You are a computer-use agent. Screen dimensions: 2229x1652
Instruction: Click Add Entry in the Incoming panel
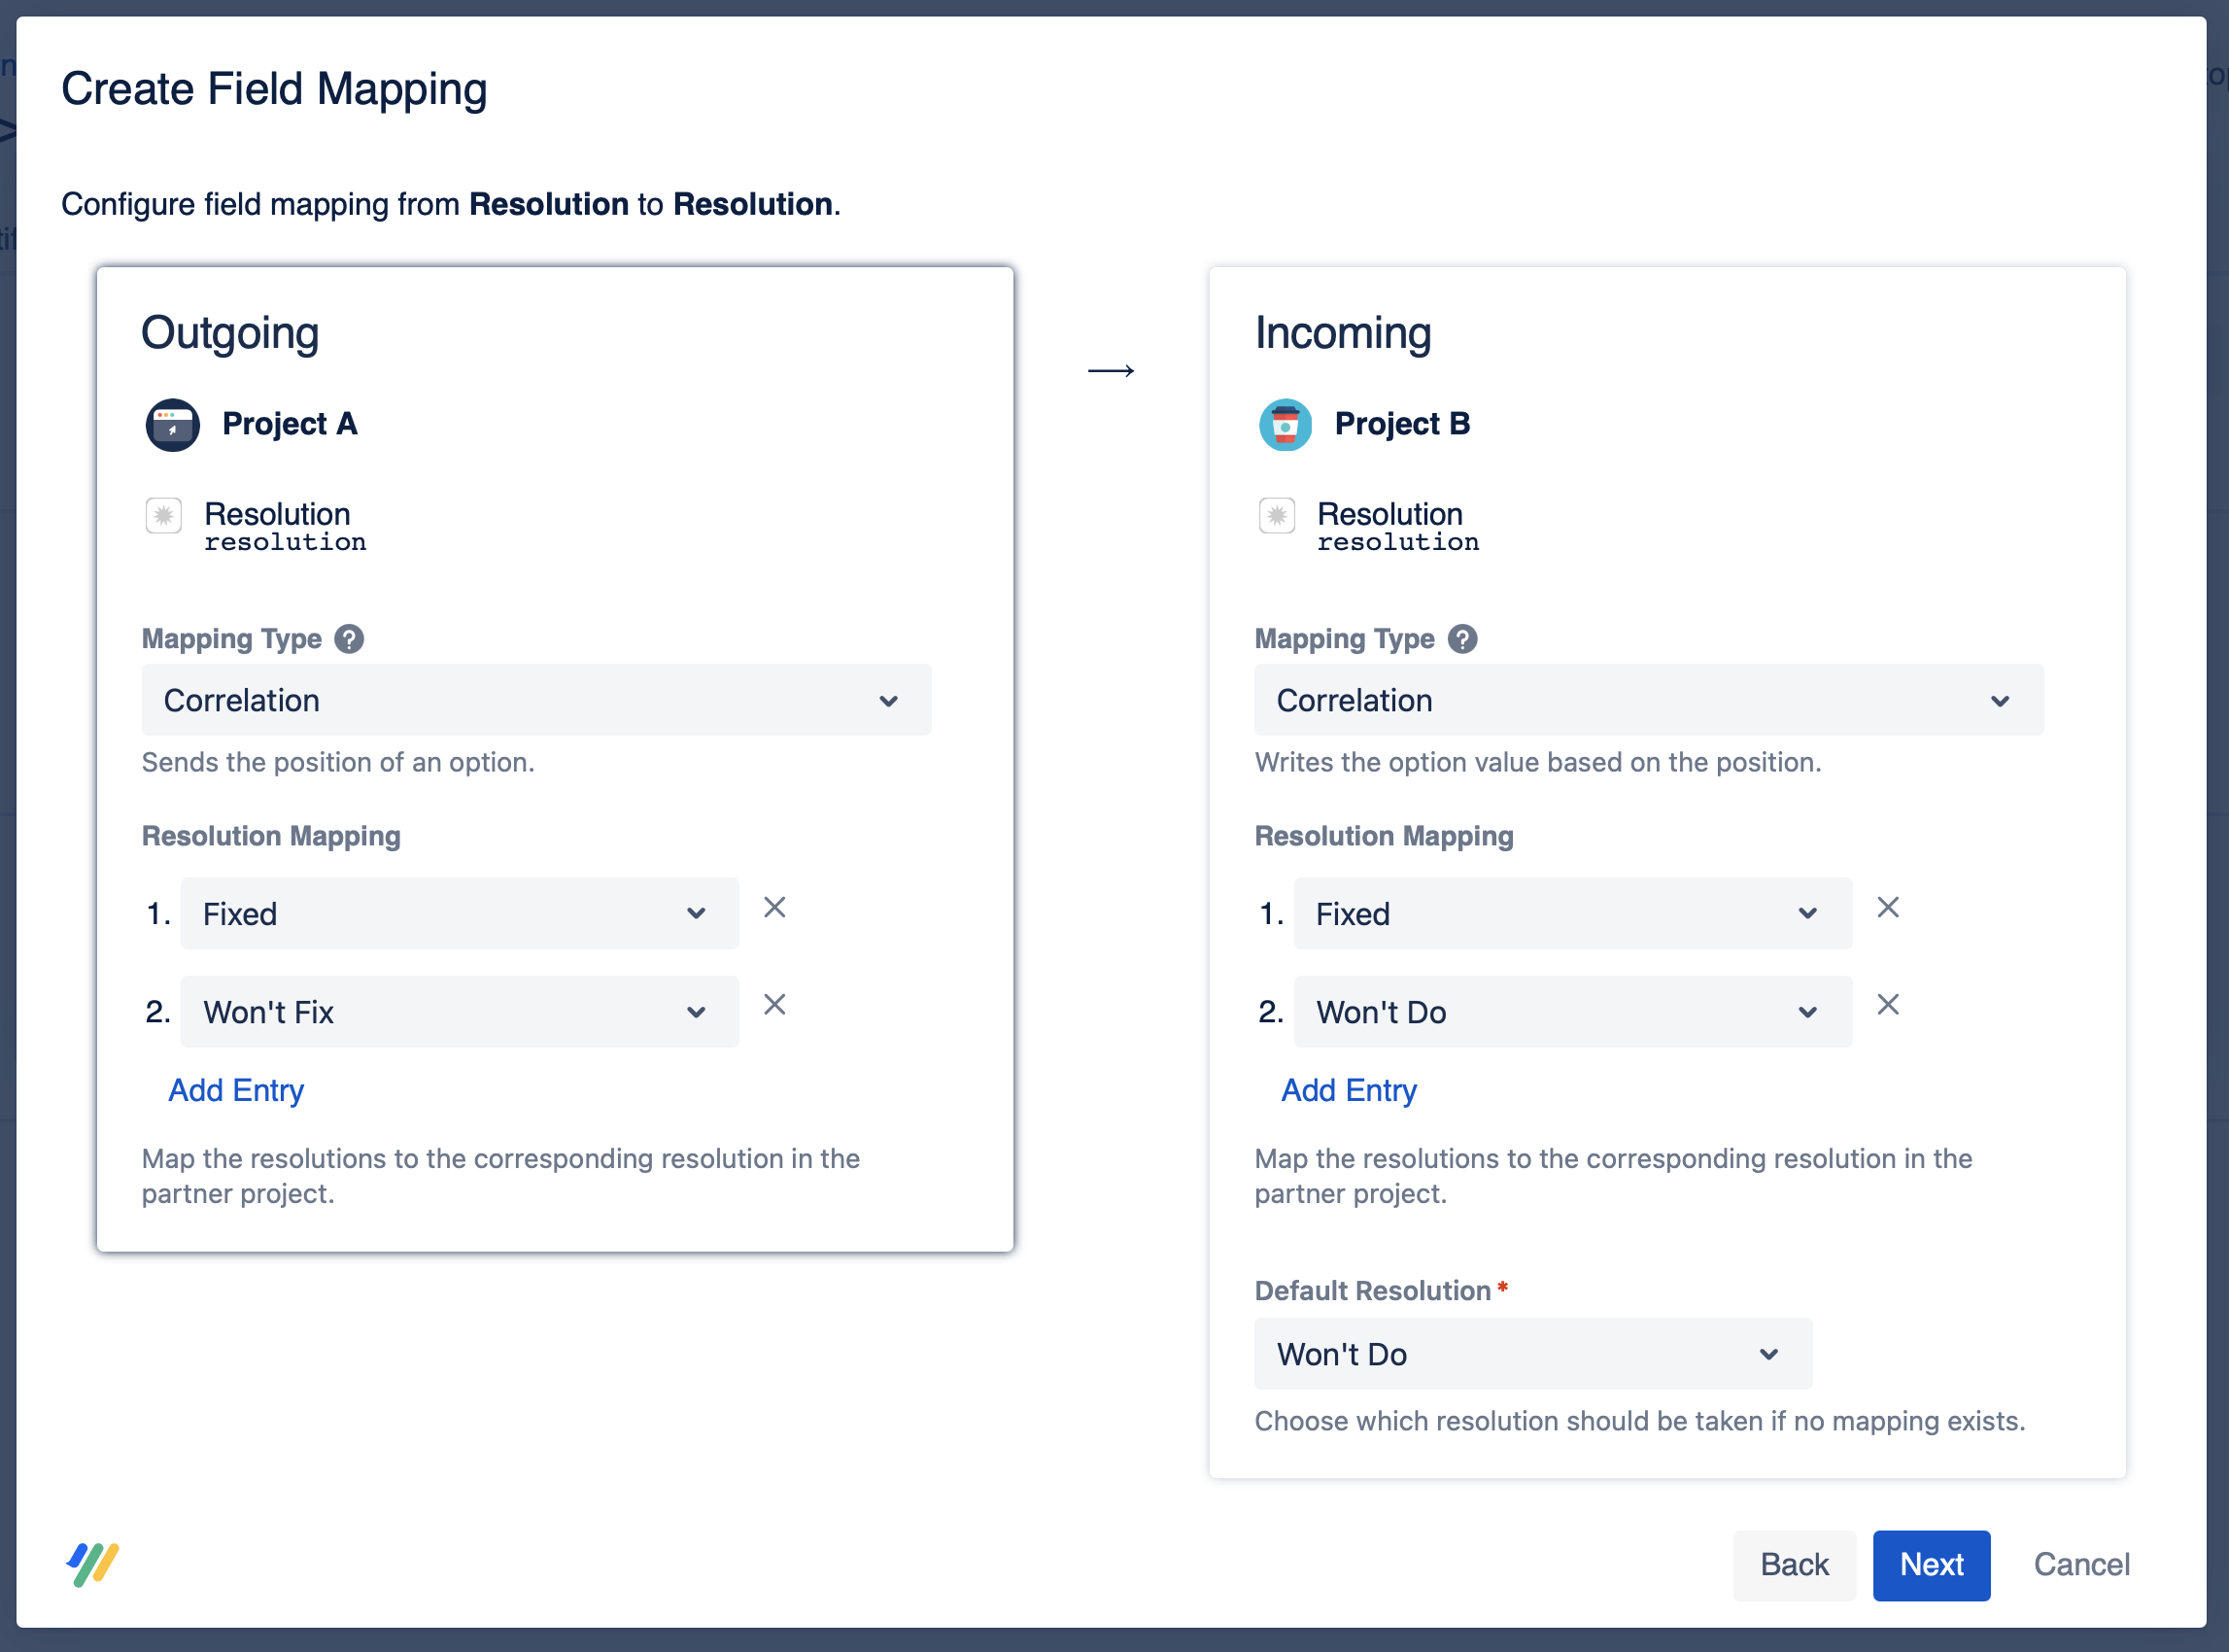pos(1349,1090)
